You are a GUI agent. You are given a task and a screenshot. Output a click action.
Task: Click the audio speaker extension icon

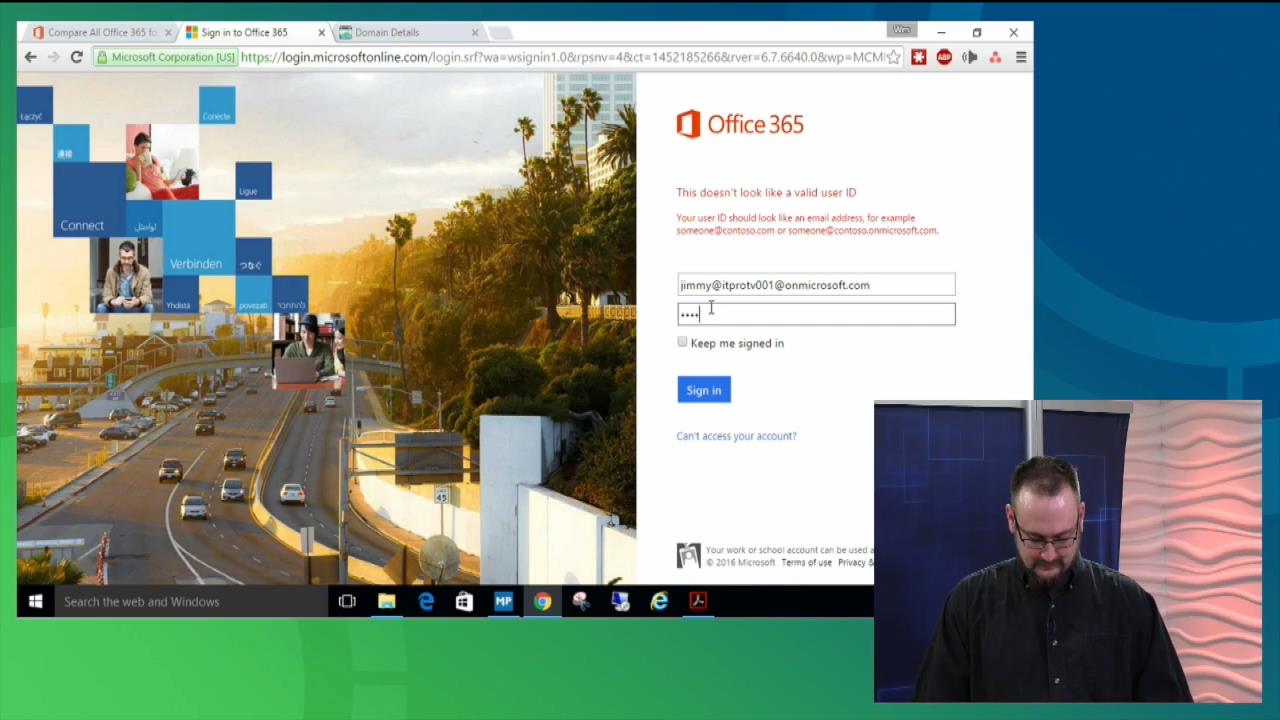(x=969, y=57)
